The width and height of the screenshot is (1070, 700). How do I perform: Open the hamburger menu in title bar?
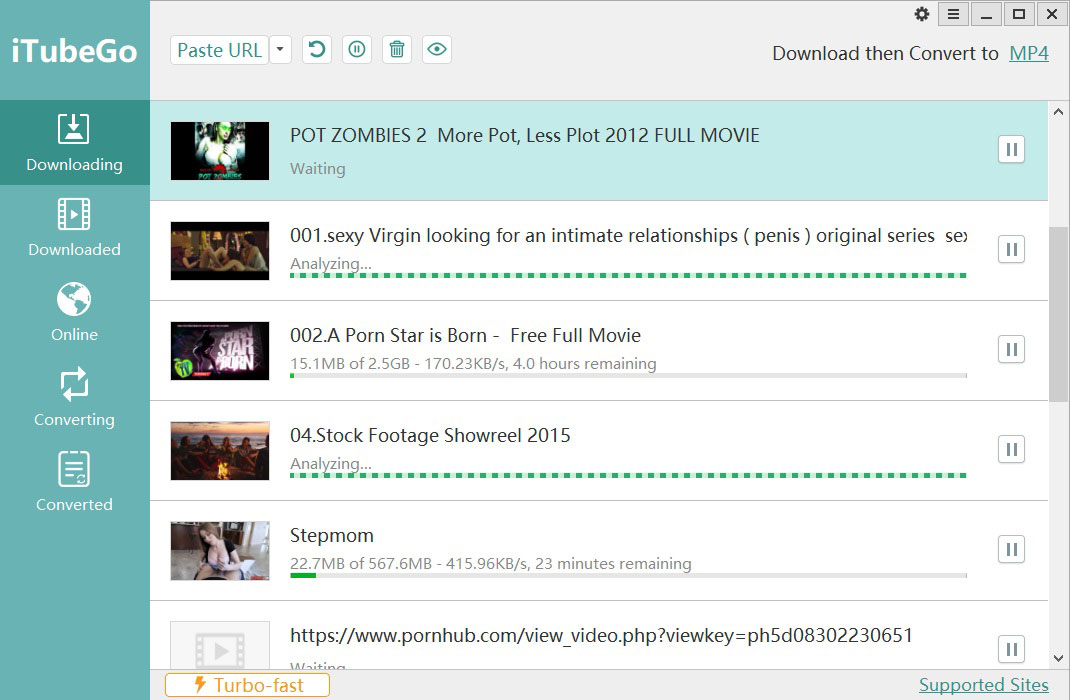953,14
